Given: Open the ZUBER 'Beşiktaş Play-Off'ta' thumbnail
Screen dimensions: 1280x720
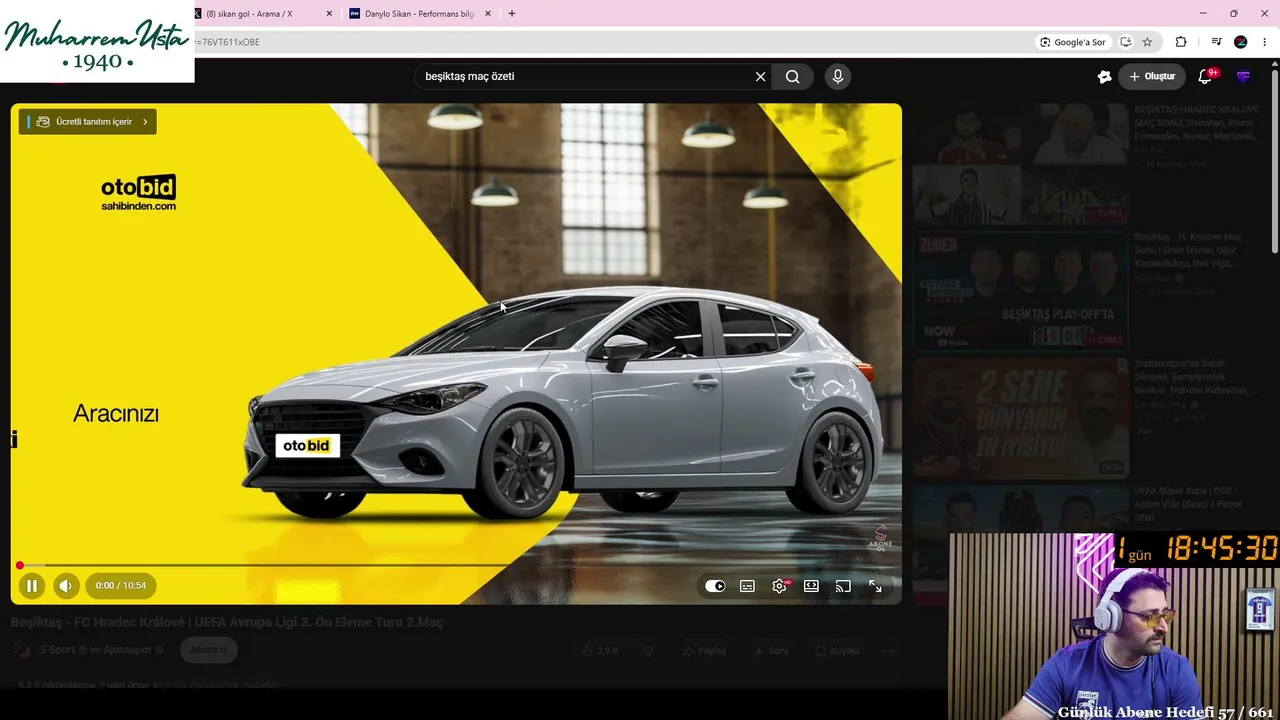Looking at the screenshot, I should tap(1019, 291).
